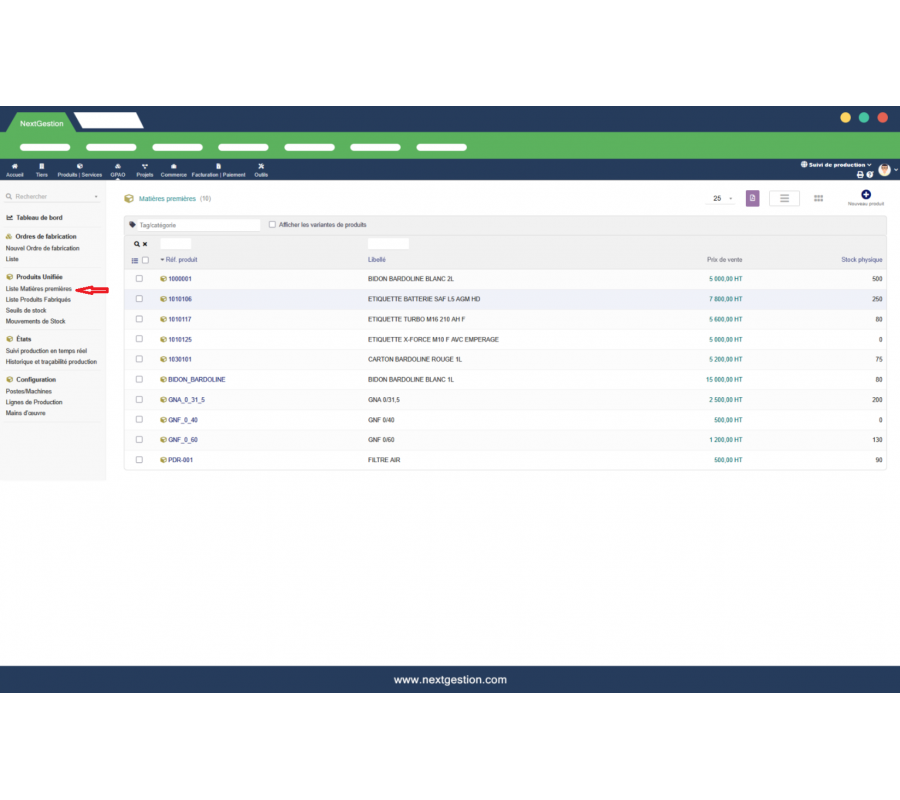Screen dimensions: 900x800
Task: Switch to the grid view icon
Action: [x=818, y=199]
